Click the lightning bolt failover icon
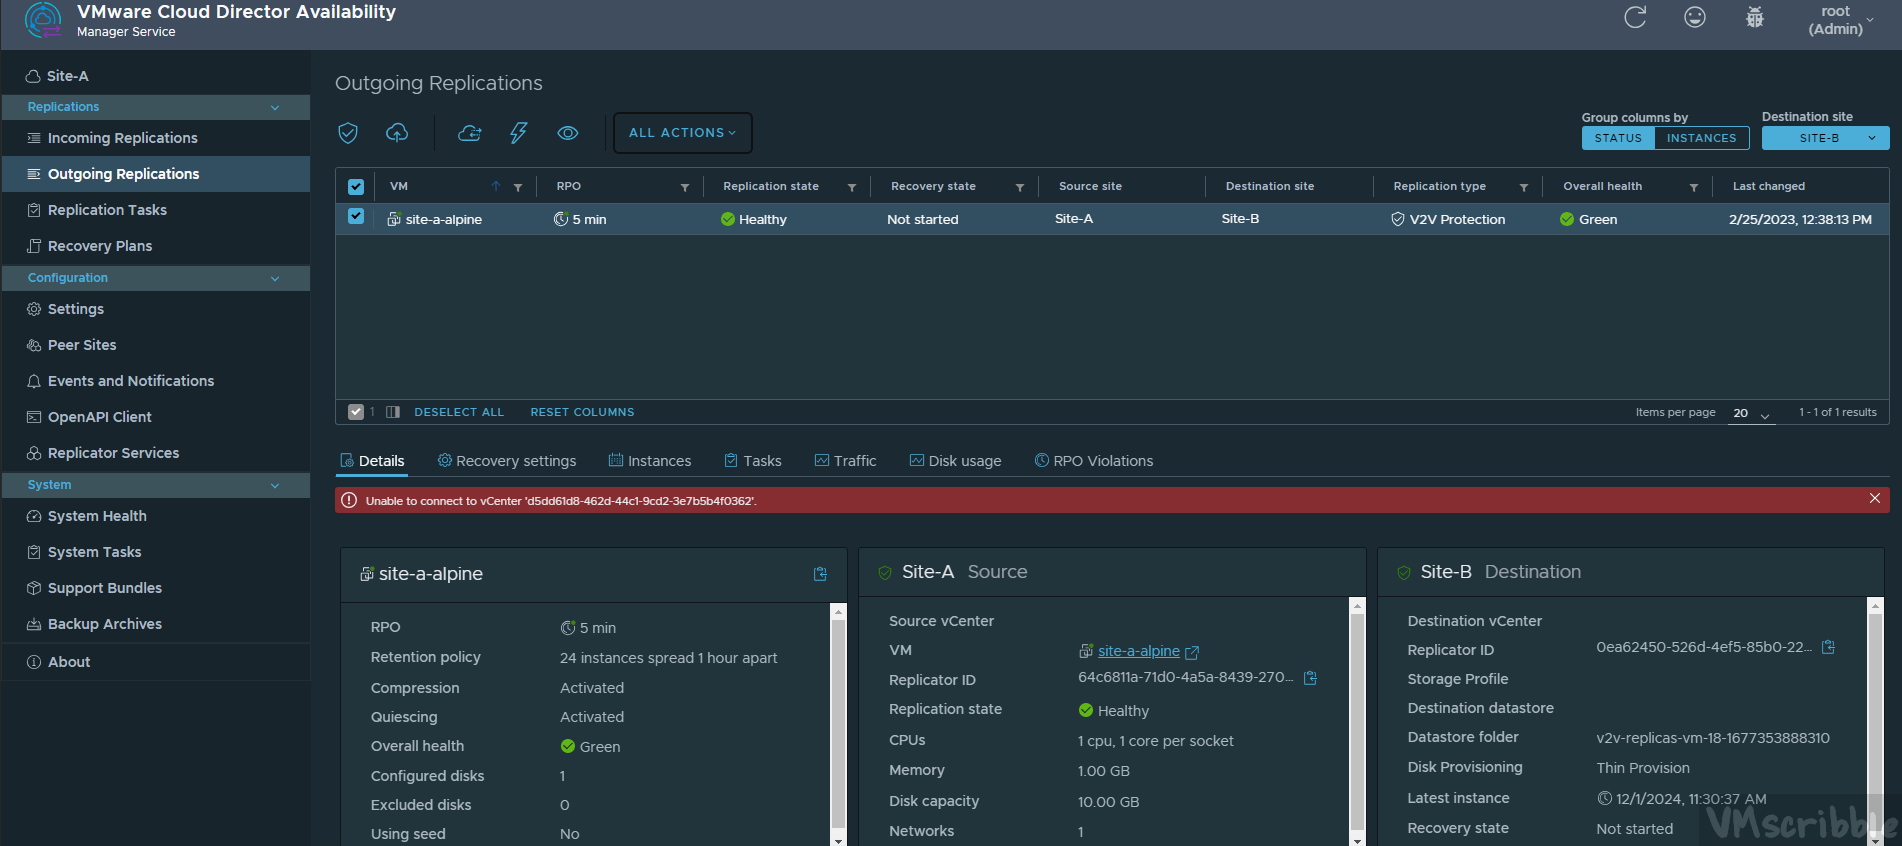 [x=518, y=133]
